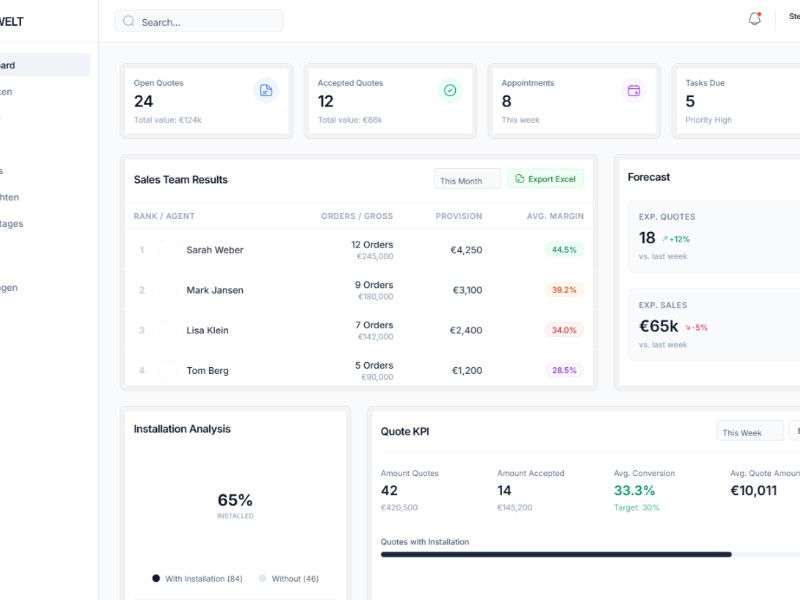Image resolution: width=800 pixels, height=600 pixels.
Task: Click the Export Excel button
Action: point(545,179)
